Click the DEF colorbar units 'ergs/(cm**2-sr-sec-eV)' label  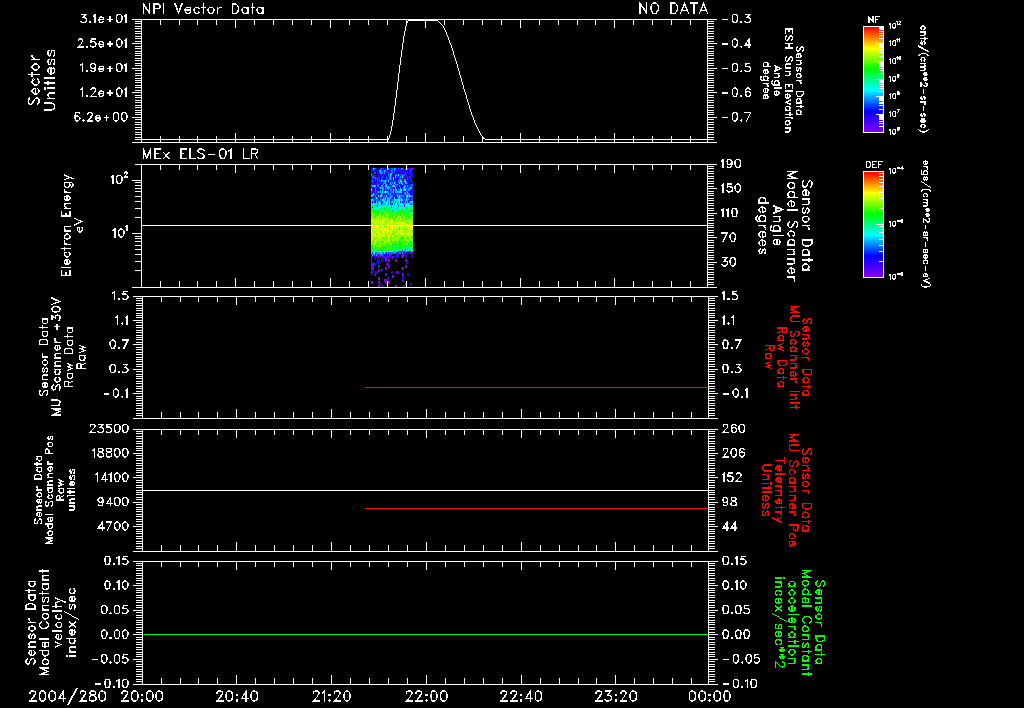pos(923,223)
